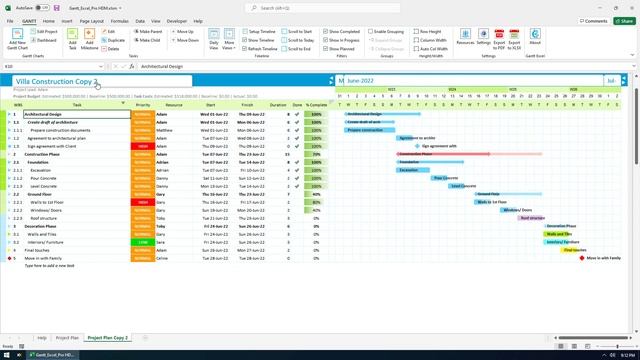Click Edit in the Tasks group
Screen dimensions: 640x360
coord(109,31)
